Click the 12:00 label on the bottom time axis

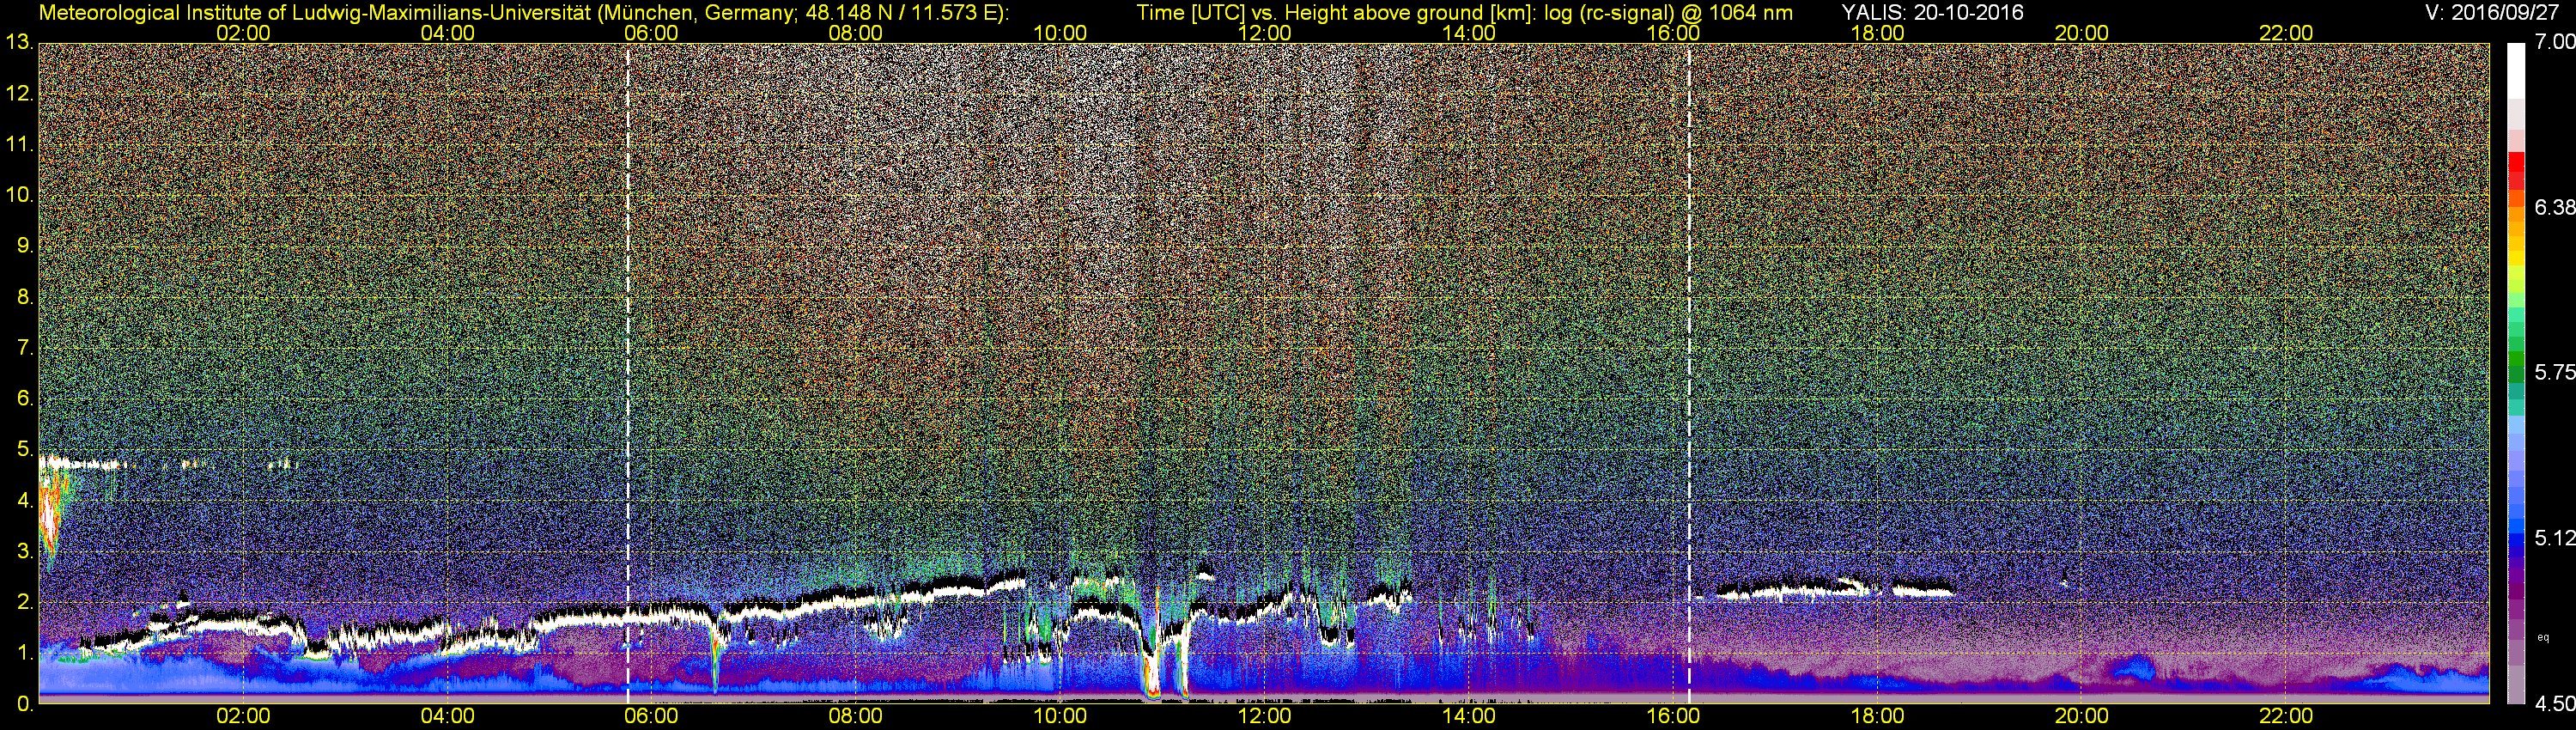pyautogui.click(x=1264, y=716)
